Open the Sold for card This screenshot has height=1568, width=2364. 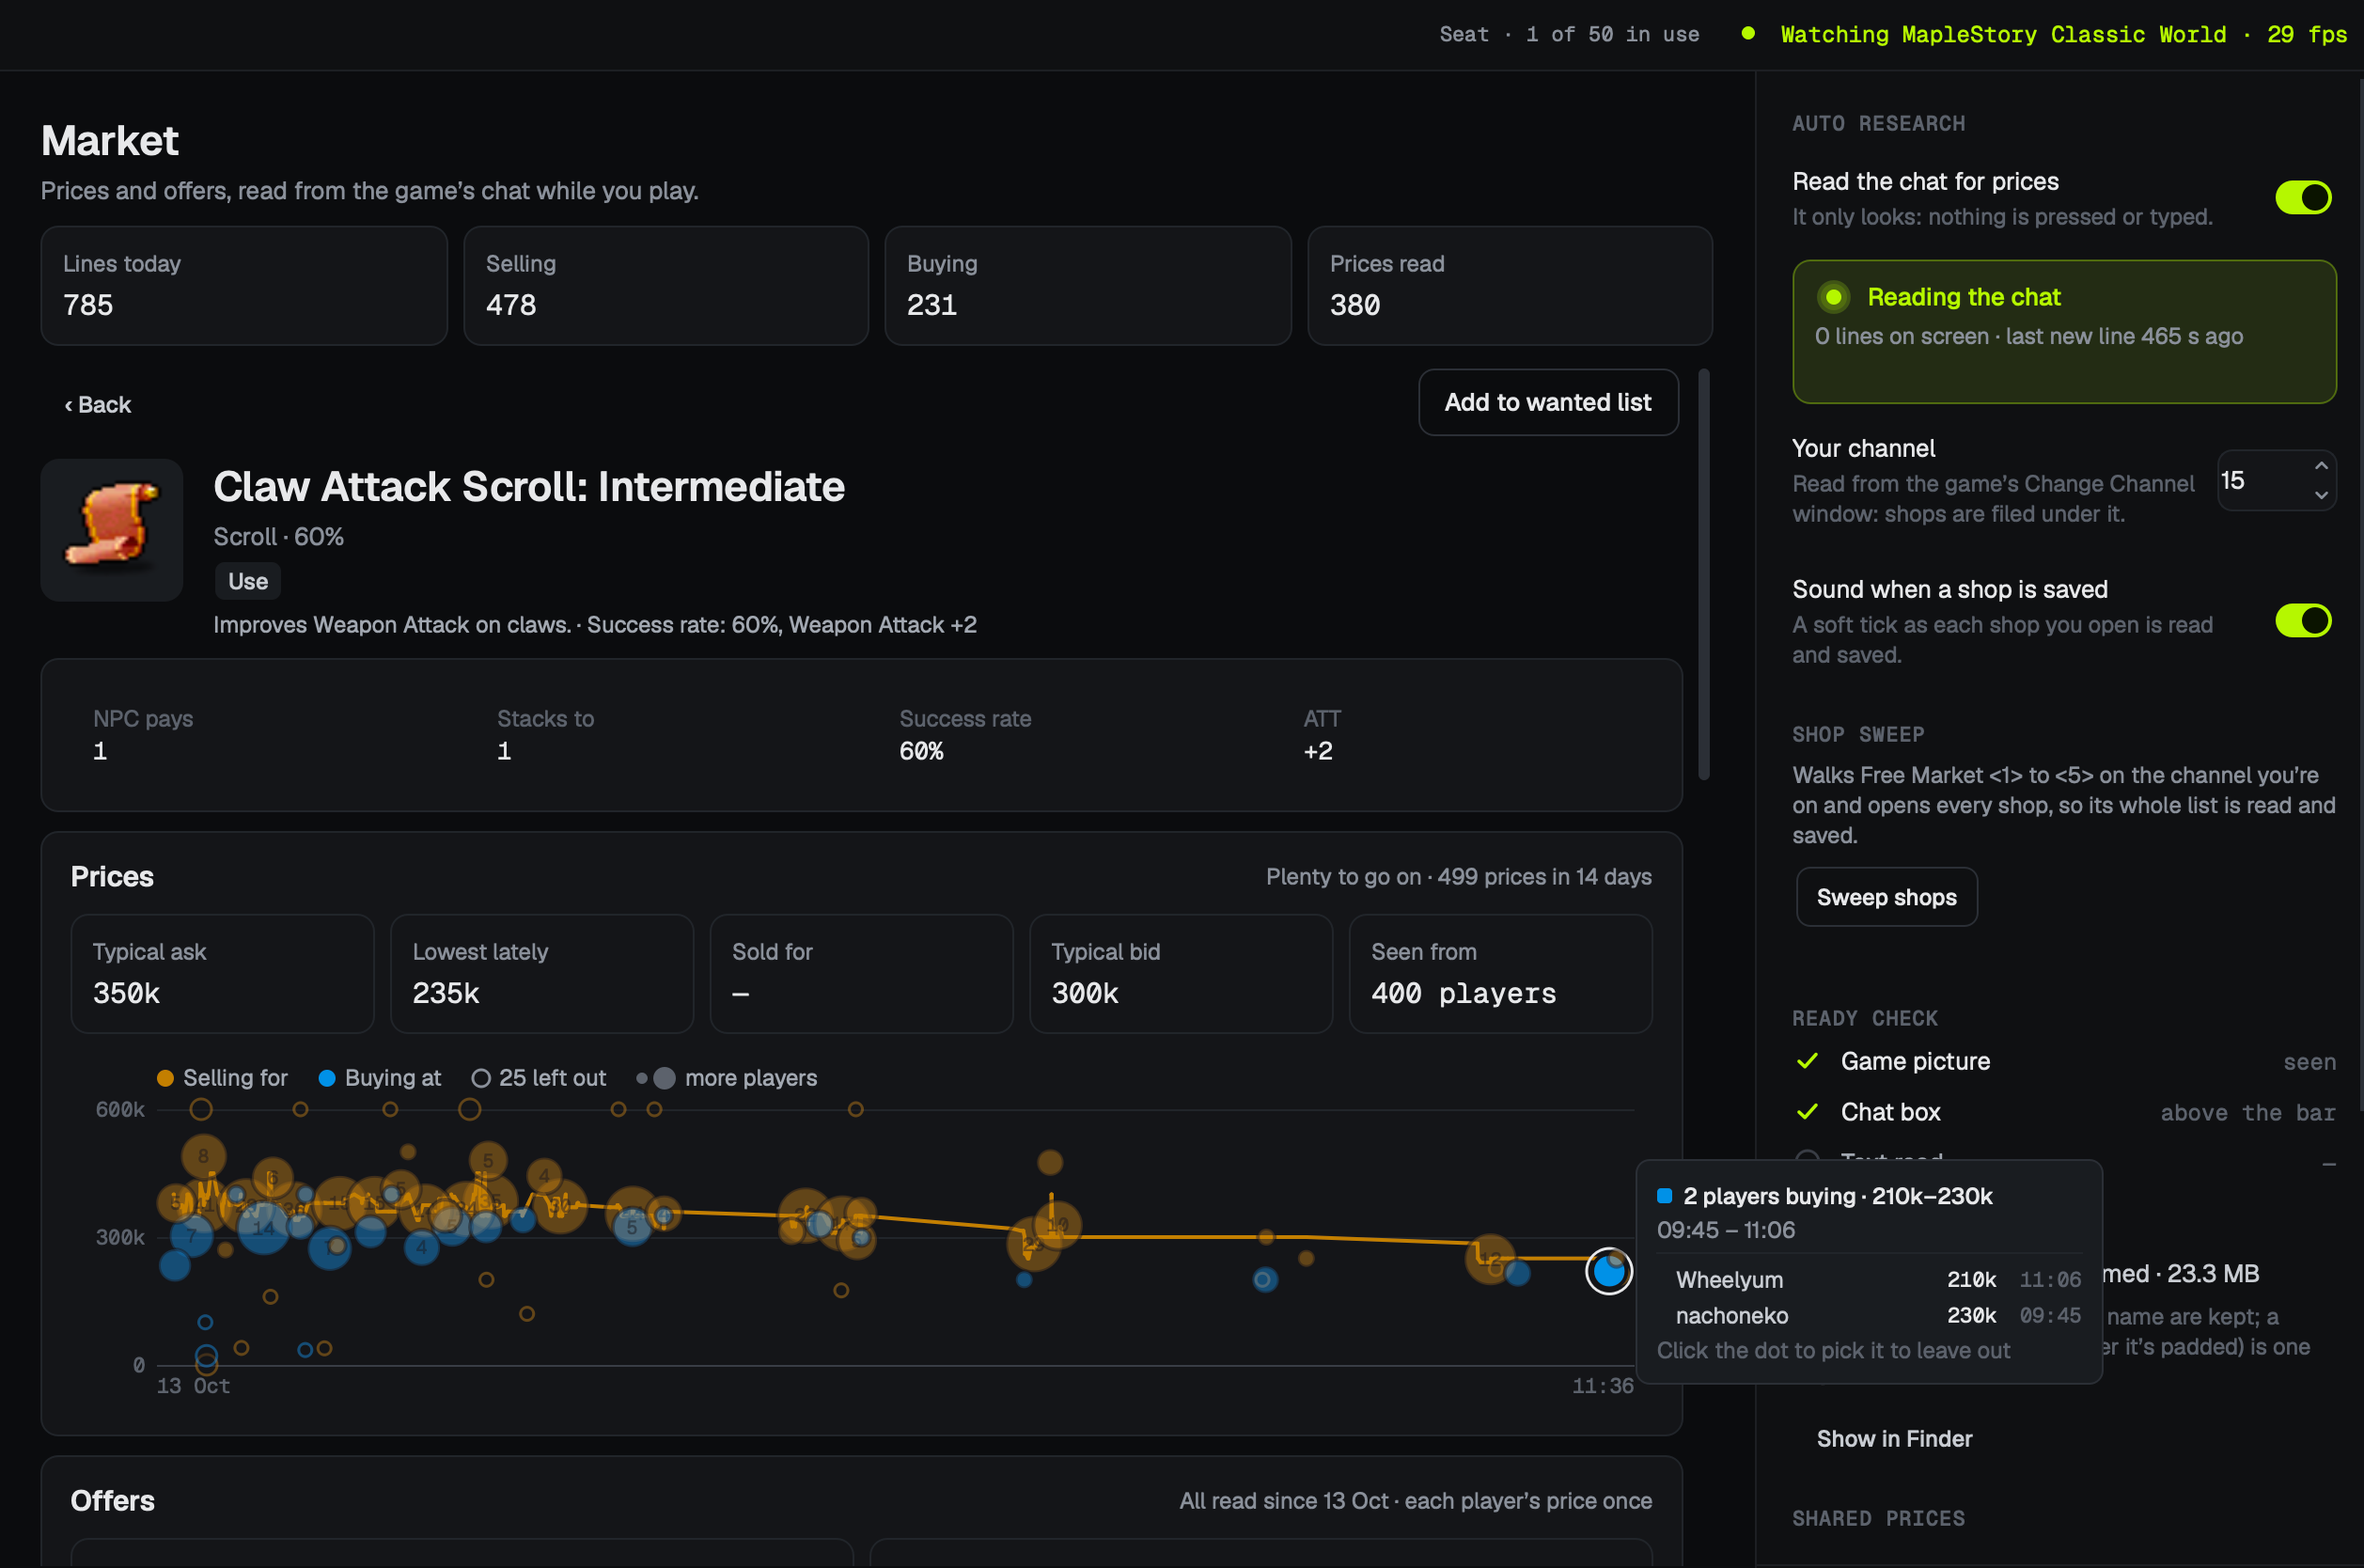tap(861, 973)
